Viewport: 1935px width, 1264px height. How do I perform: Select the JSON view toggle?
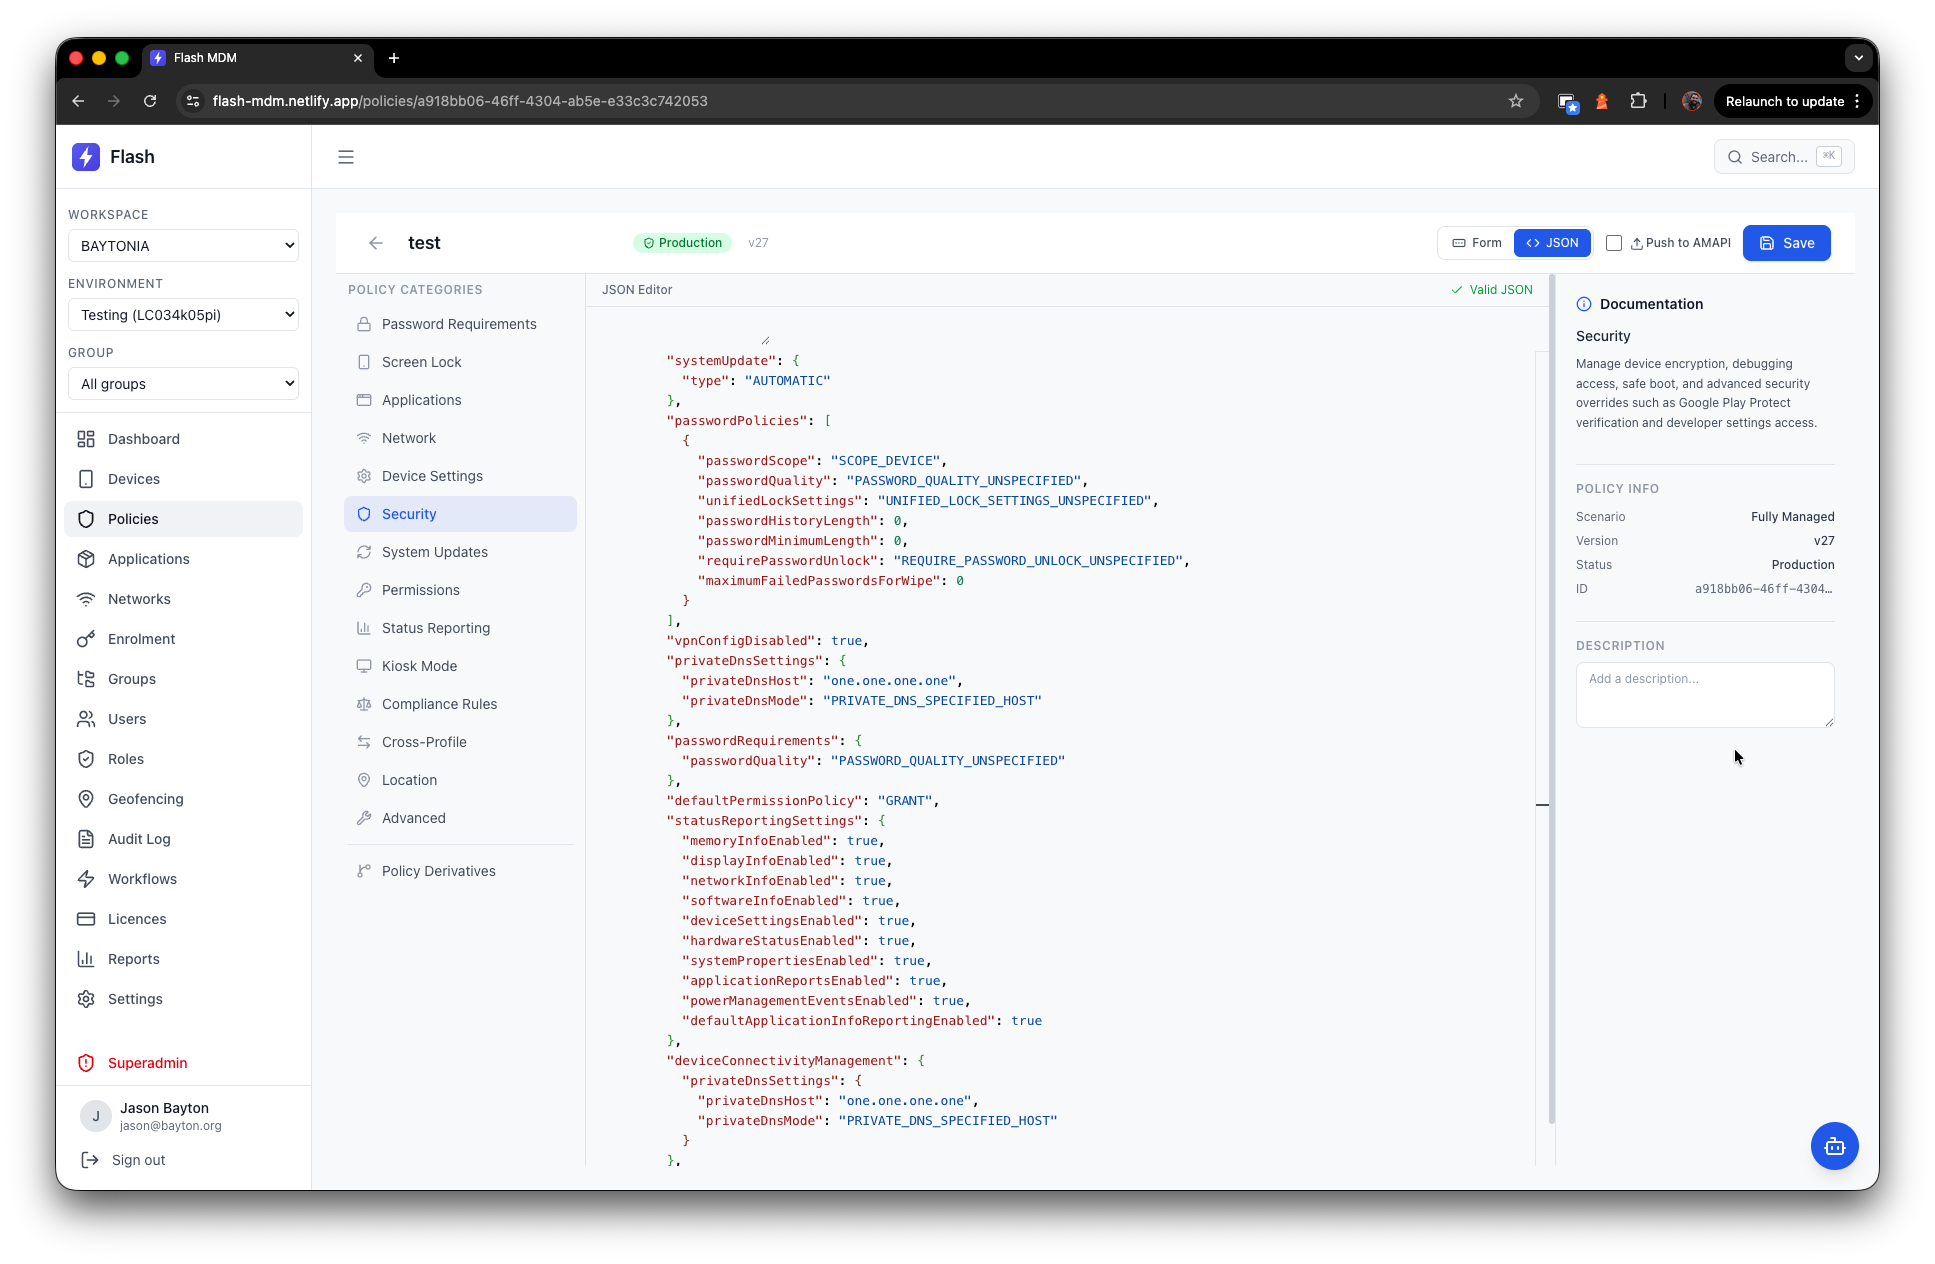pos(1552,243)
